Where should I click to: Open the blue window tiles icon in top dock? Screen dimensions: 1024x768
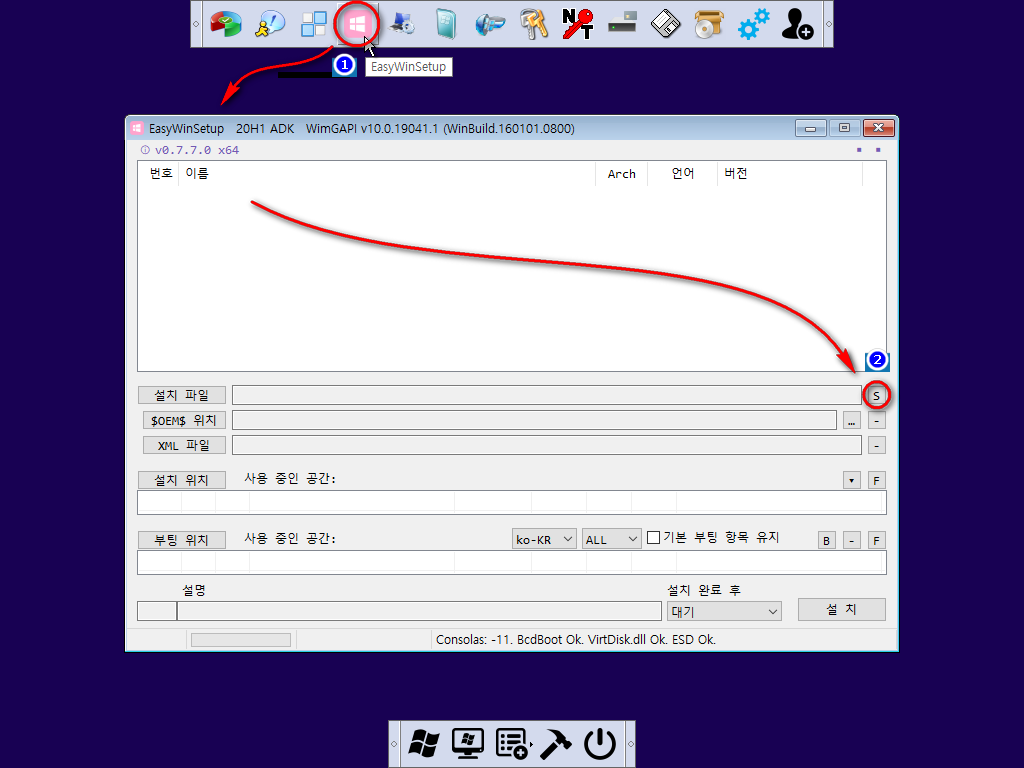click(x=313, y=24)
